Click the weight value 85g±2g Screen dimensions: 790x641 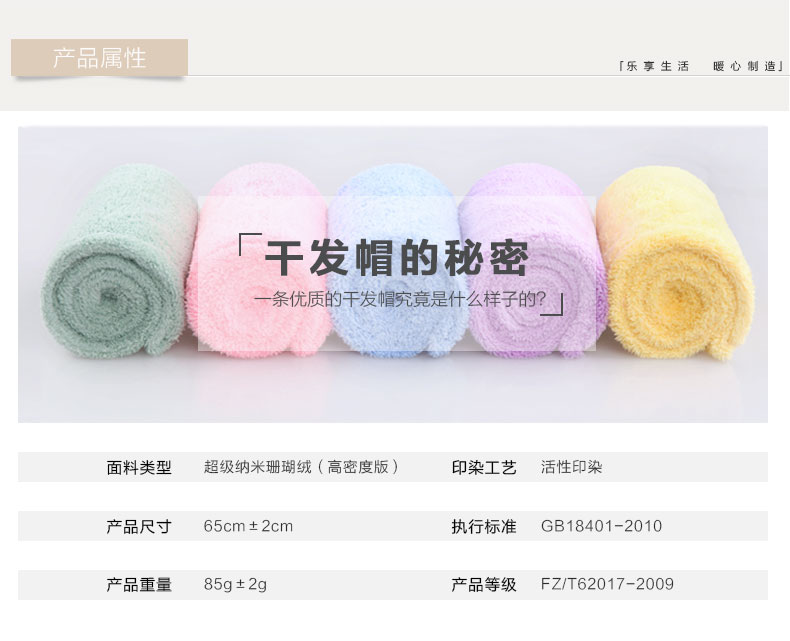coord(235,585)
